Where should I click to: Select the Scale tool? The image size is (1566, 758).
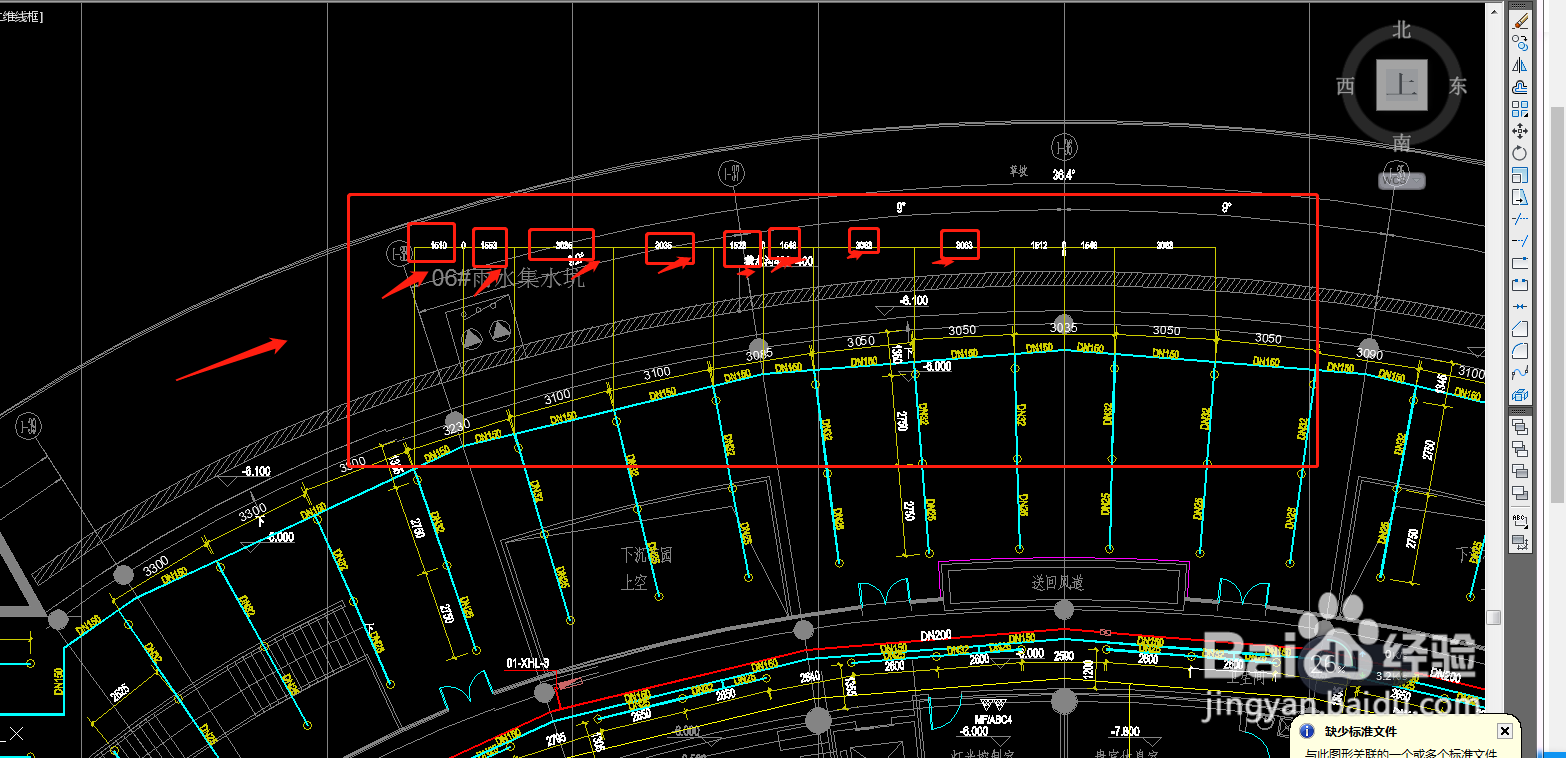(1520, 176)
